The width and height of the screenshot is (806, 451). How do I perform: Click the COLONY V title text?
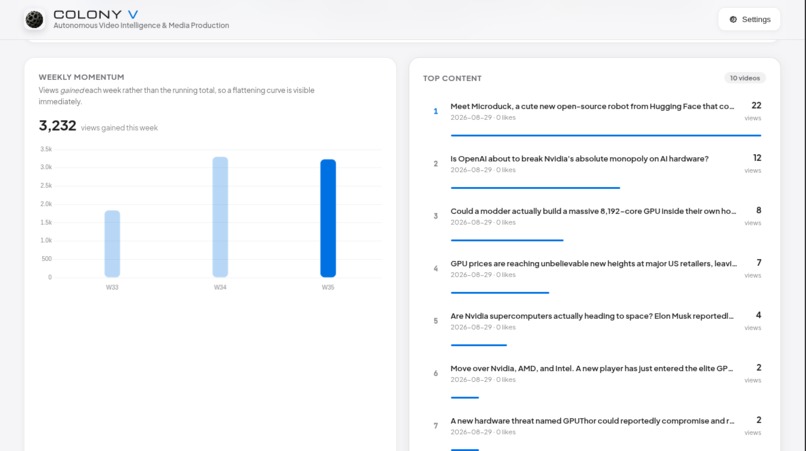96,14
